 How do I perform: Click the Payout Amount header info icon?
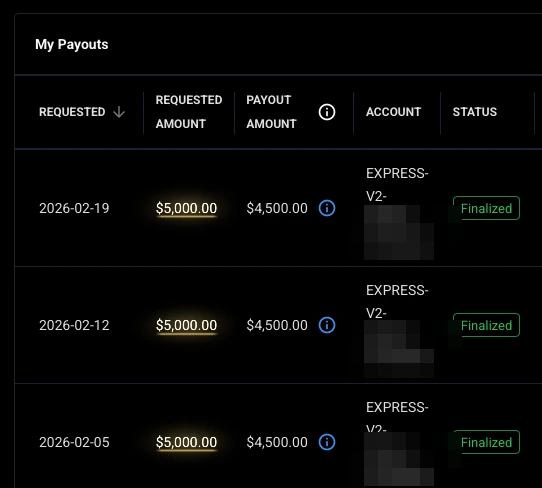[x=327, y=112]
